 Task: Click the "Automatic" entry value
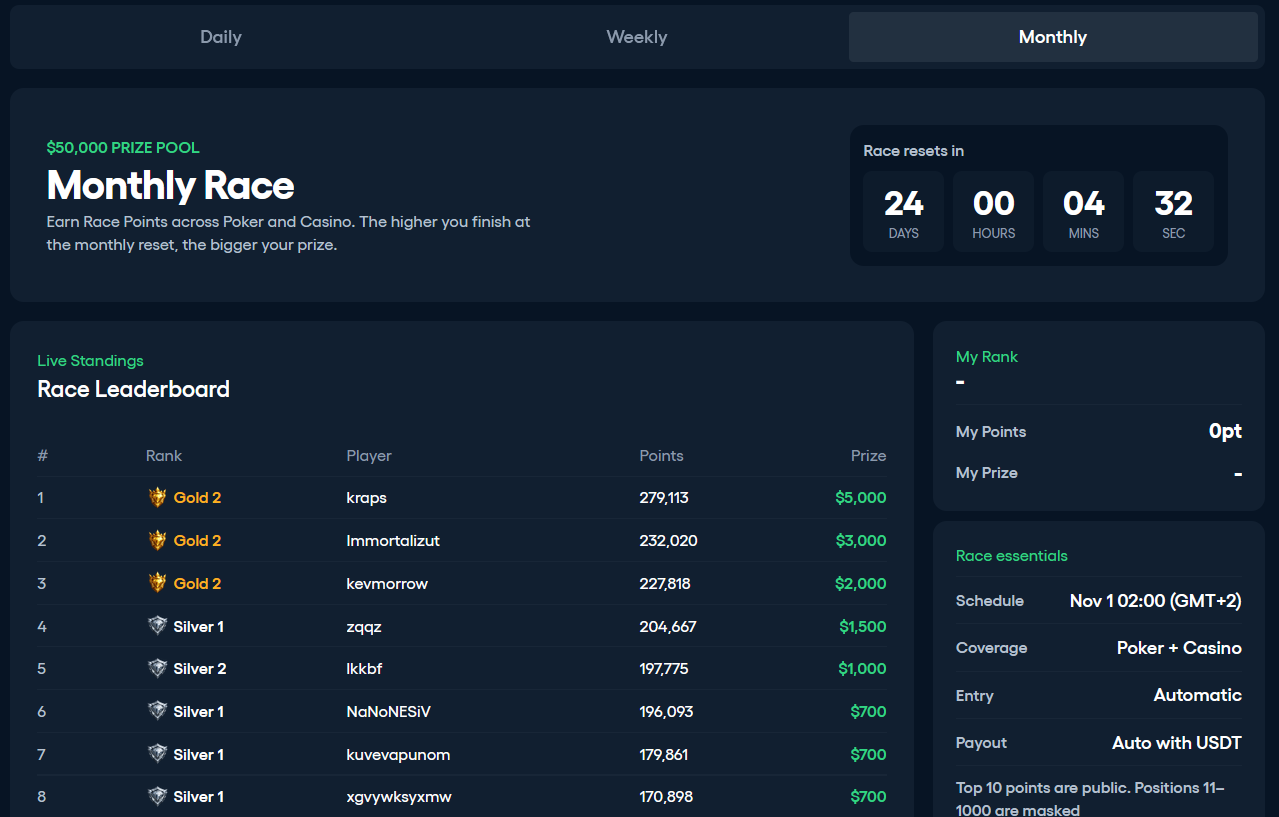(1198, 695)
